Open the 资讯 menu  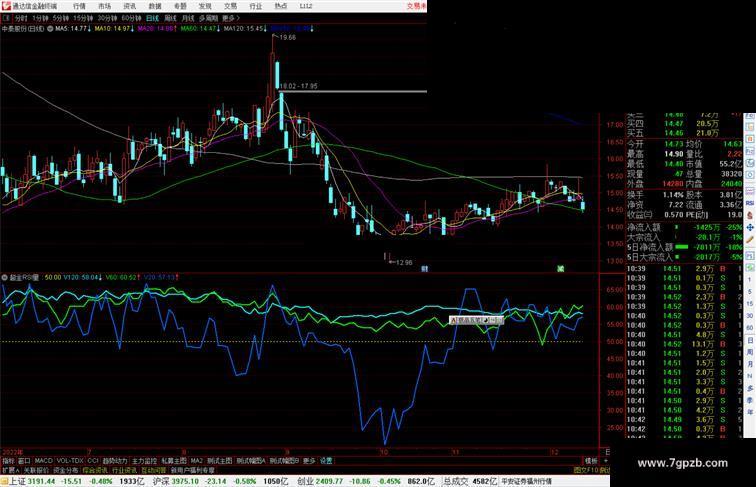pos(130,6)
